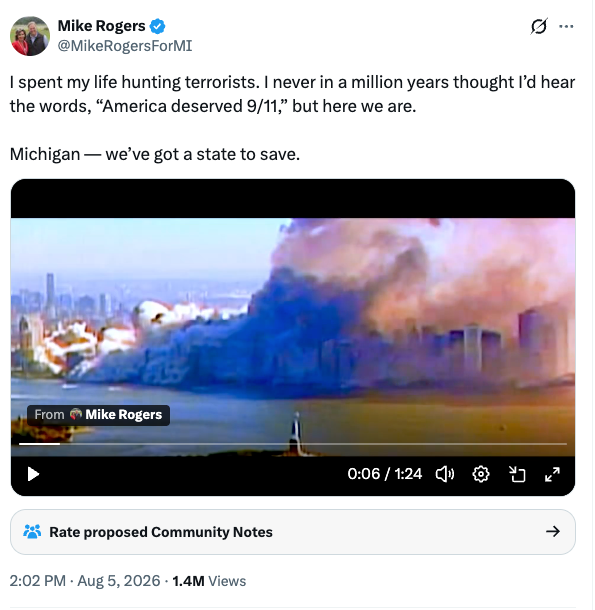The height and width of the screenshot is (610, 595).
Task: Rate proposed Community Notes
Action: (x=293, y=532)
